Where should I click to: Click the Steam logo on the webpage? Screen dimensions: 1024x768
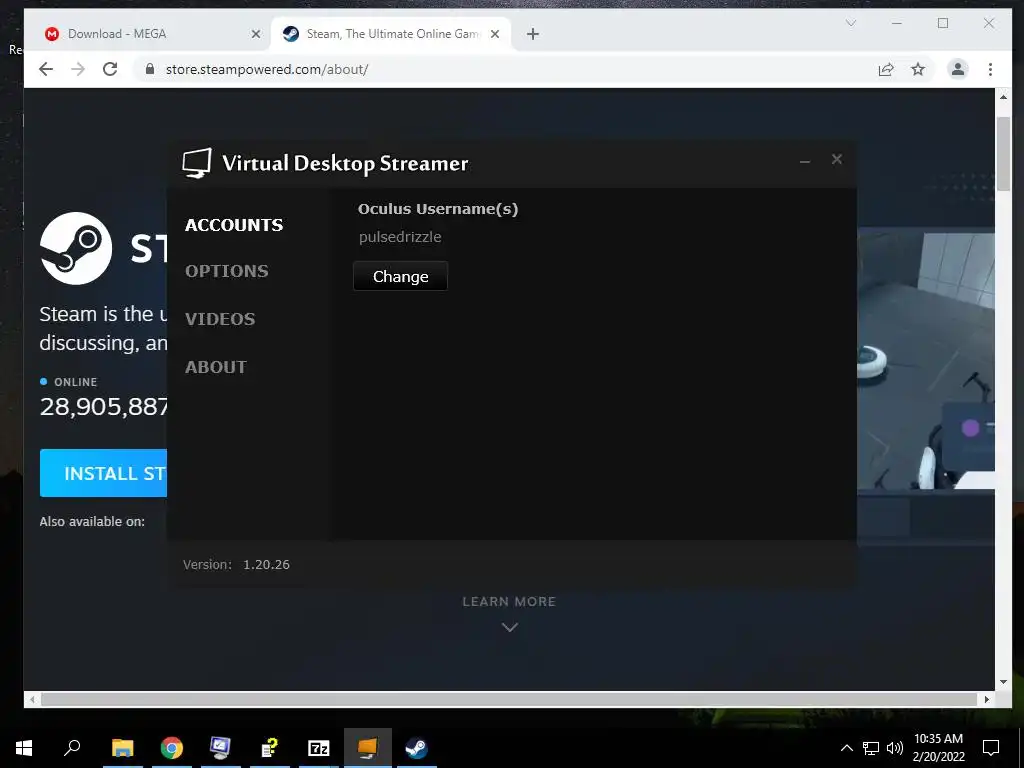click(76, 248)
